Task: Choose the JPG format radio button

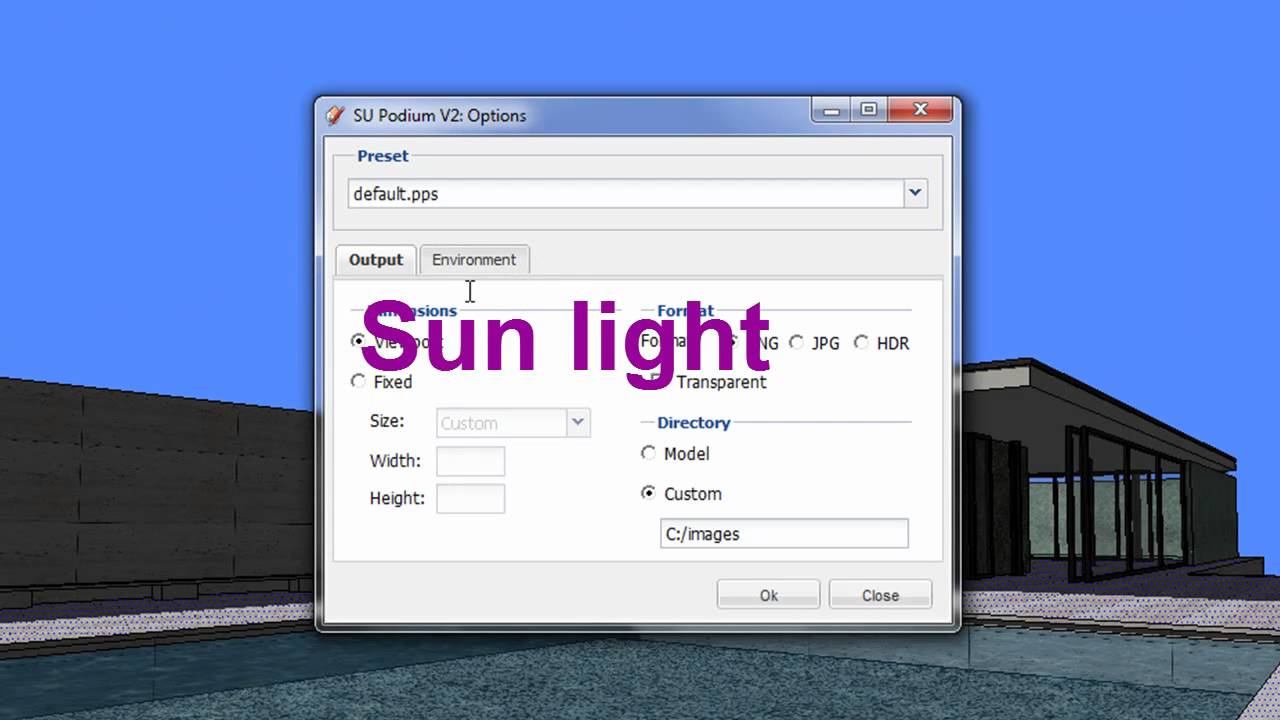Action: tap(796, 342)
